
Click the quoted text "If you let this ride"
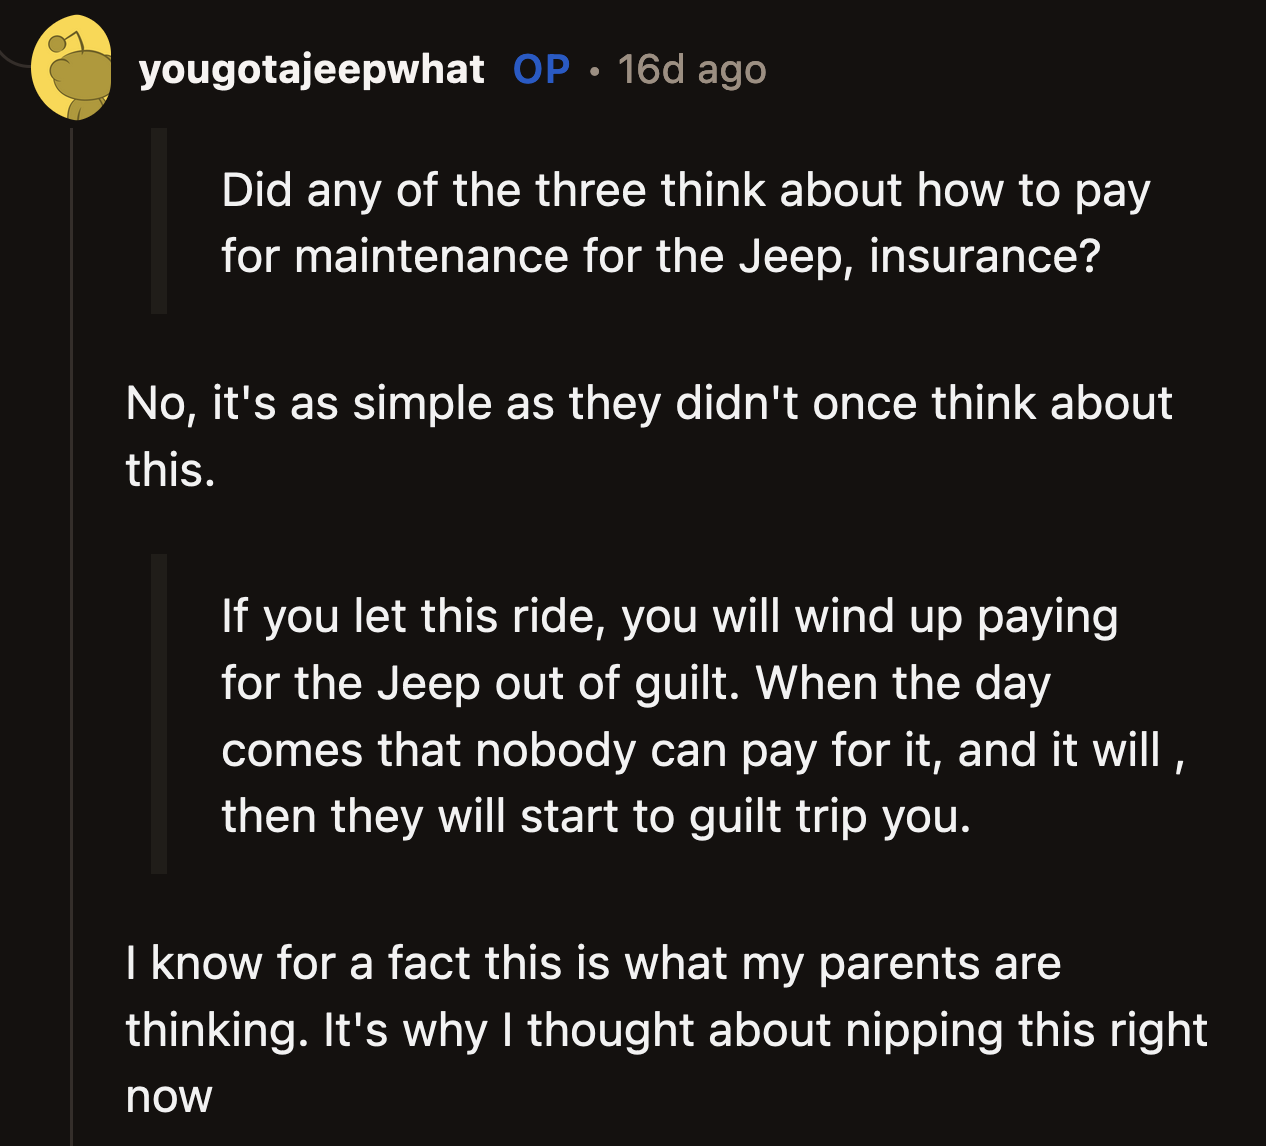(x=413, y=616)
